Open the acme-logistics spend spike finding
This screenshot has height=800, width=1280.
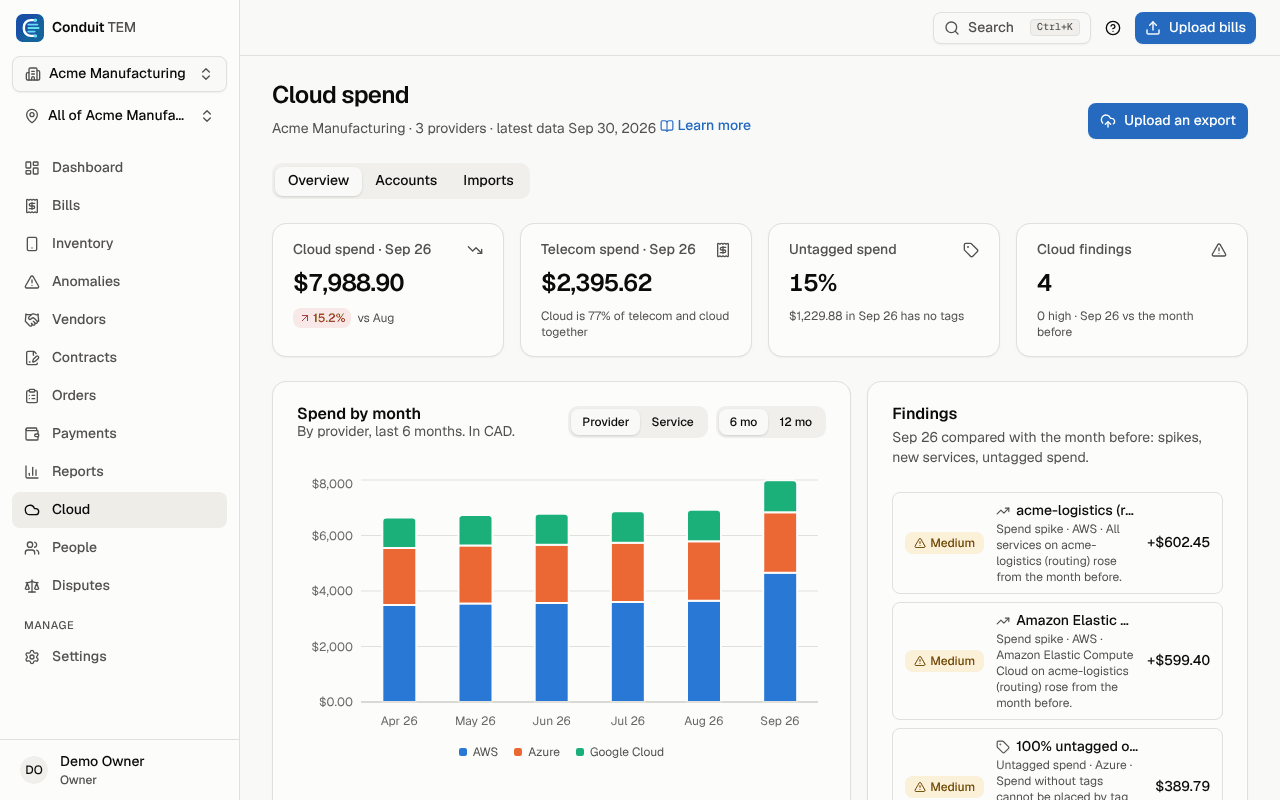coord(1057,543)
